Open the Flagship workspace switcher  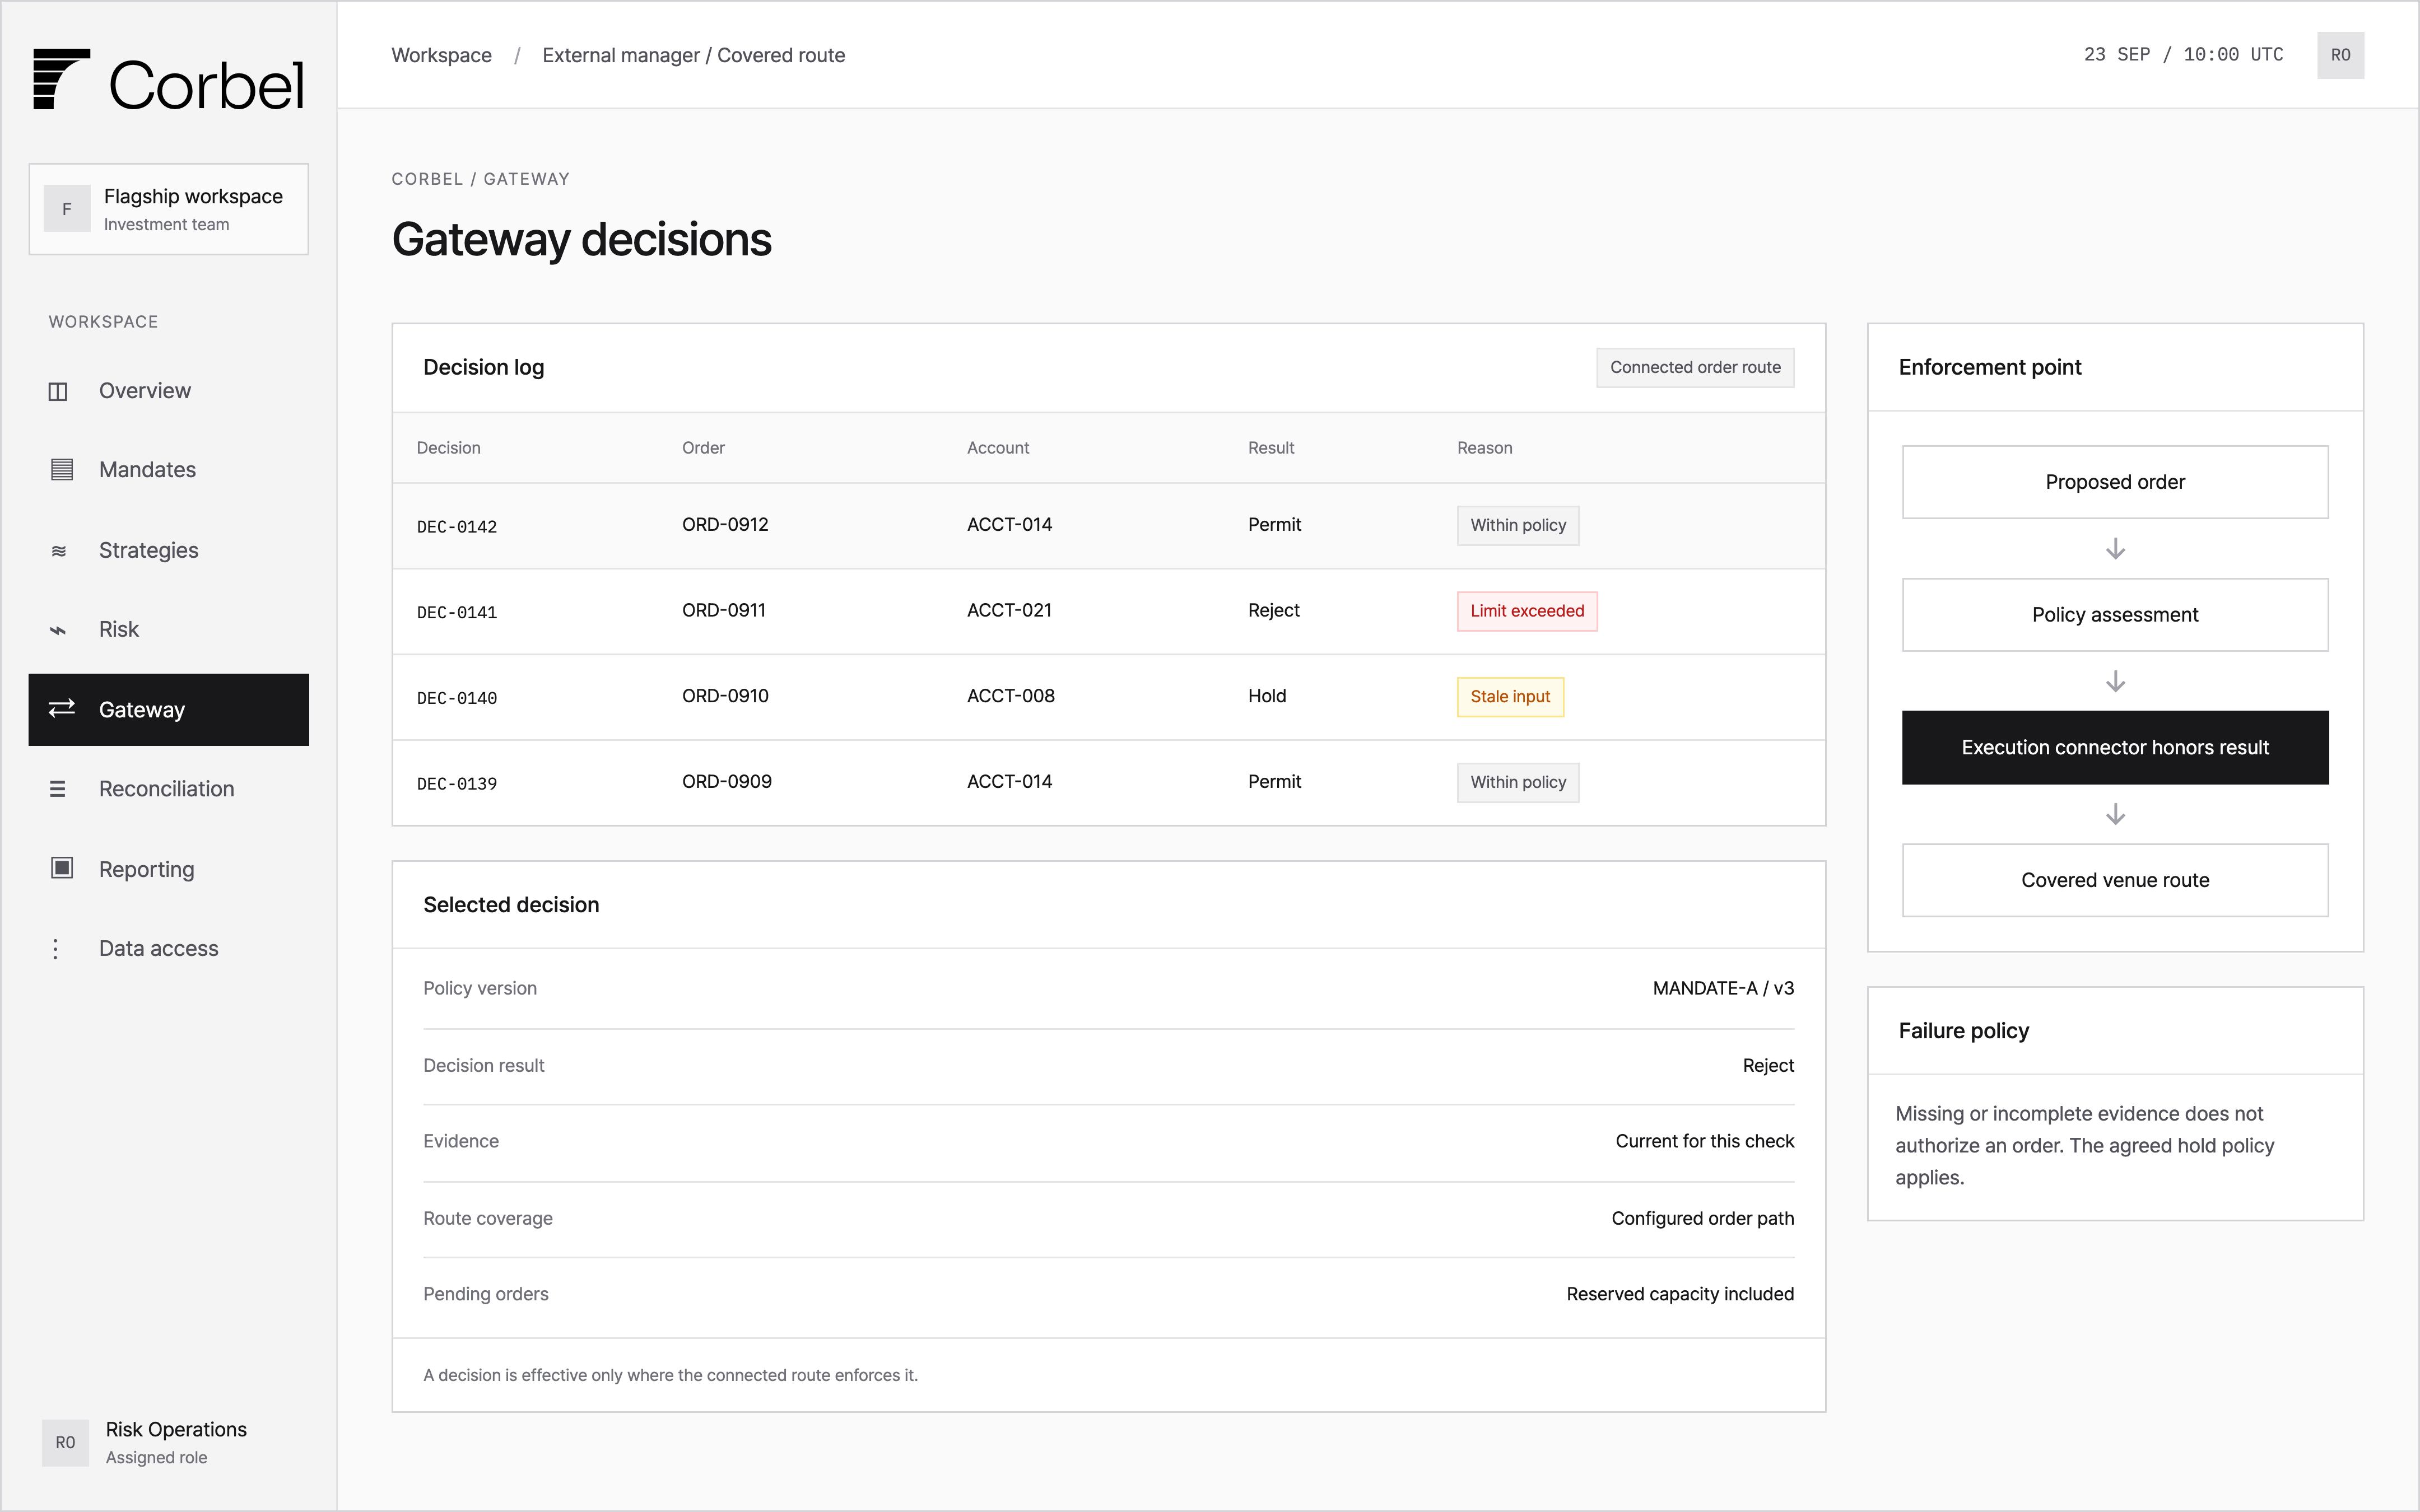point(168,209)
